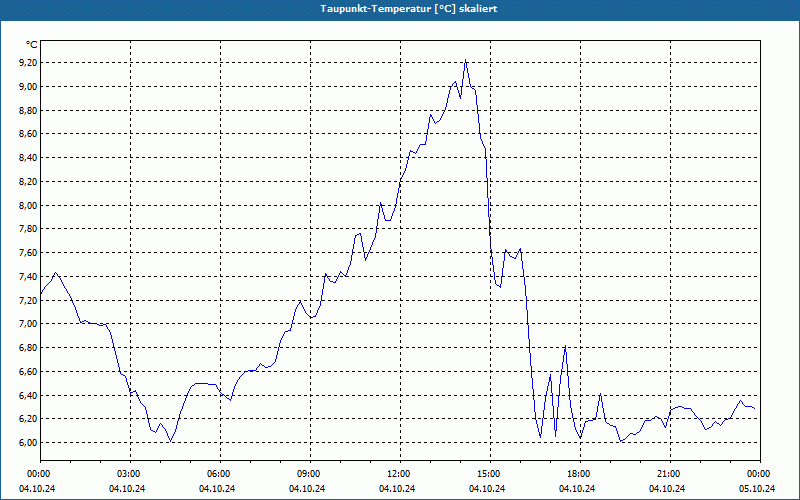
Task: Click the 18:00 time label on x-axis
Action: point(580,474)
